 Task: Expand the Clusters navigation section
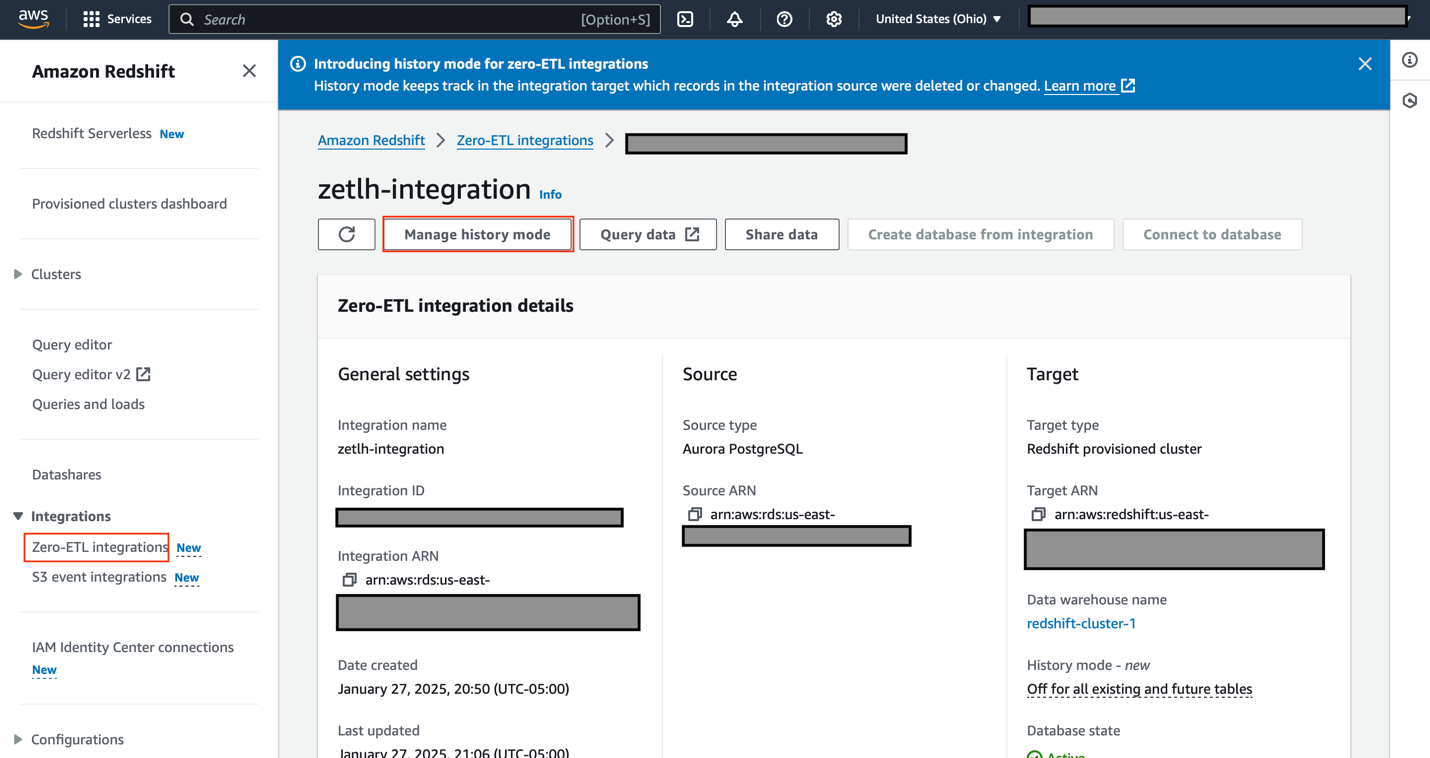tap(18, 274)
